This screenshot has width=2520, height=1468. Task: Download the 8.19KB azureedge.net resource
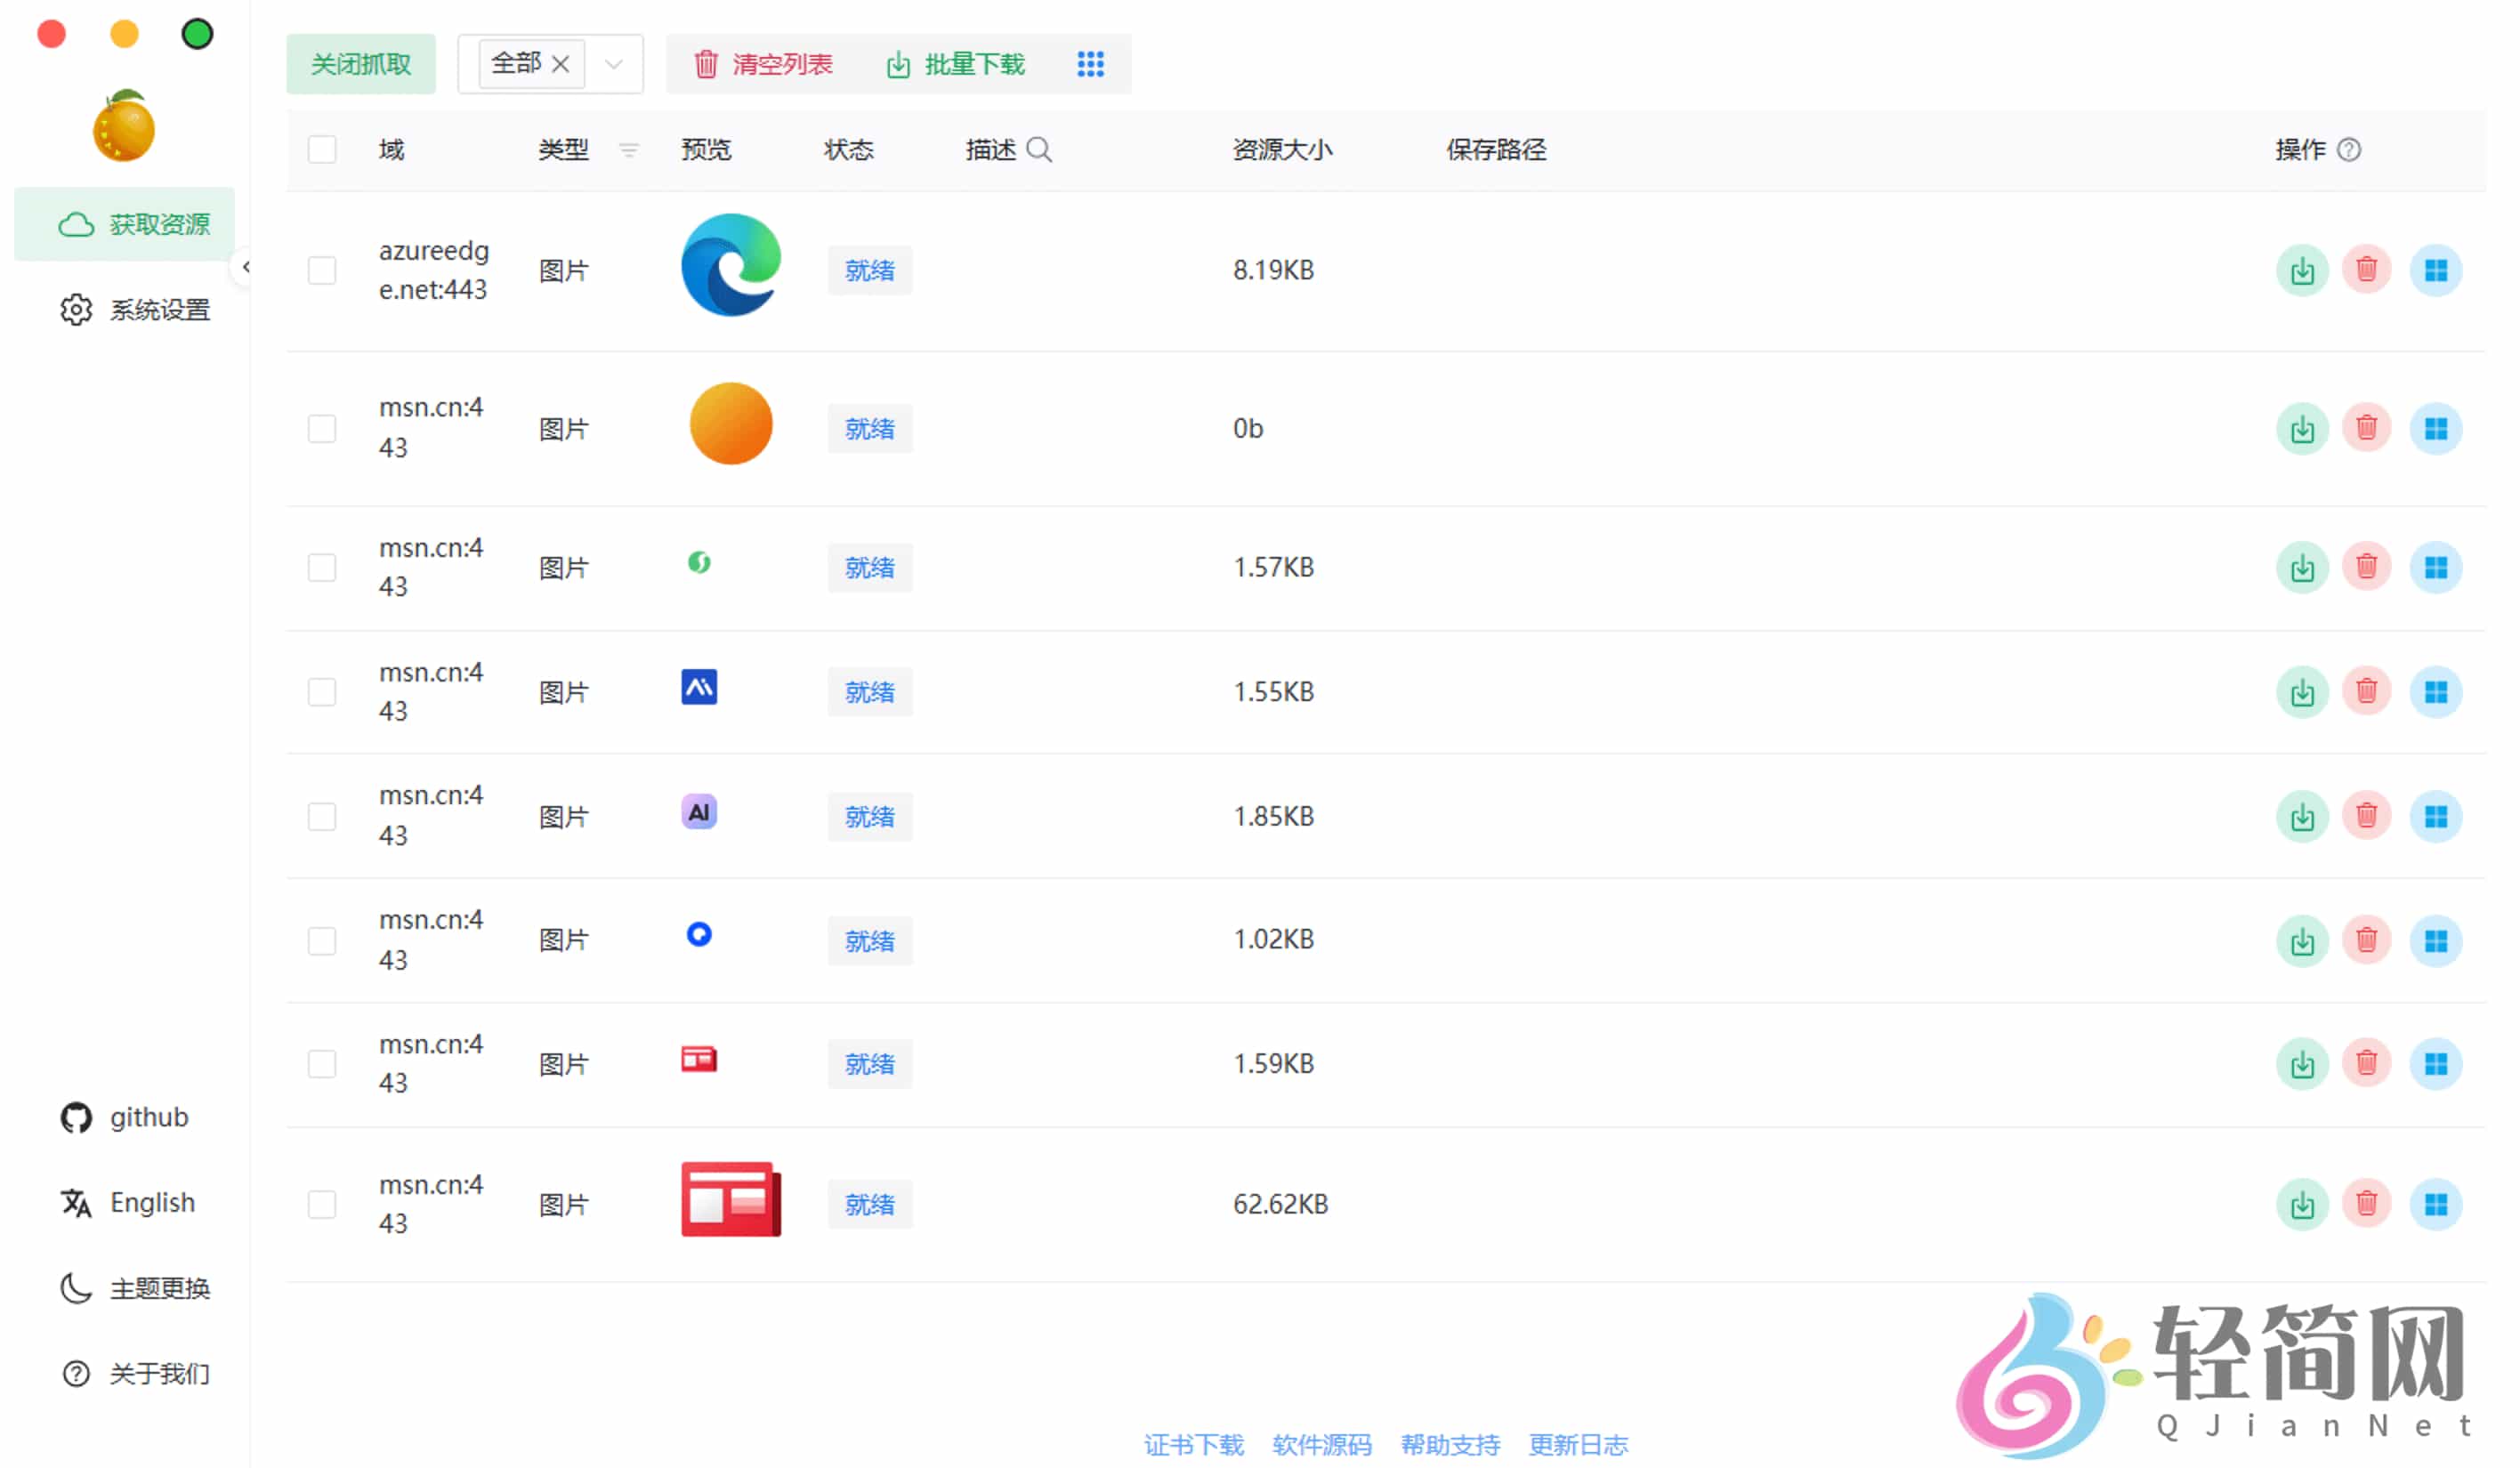[2302, 269]
